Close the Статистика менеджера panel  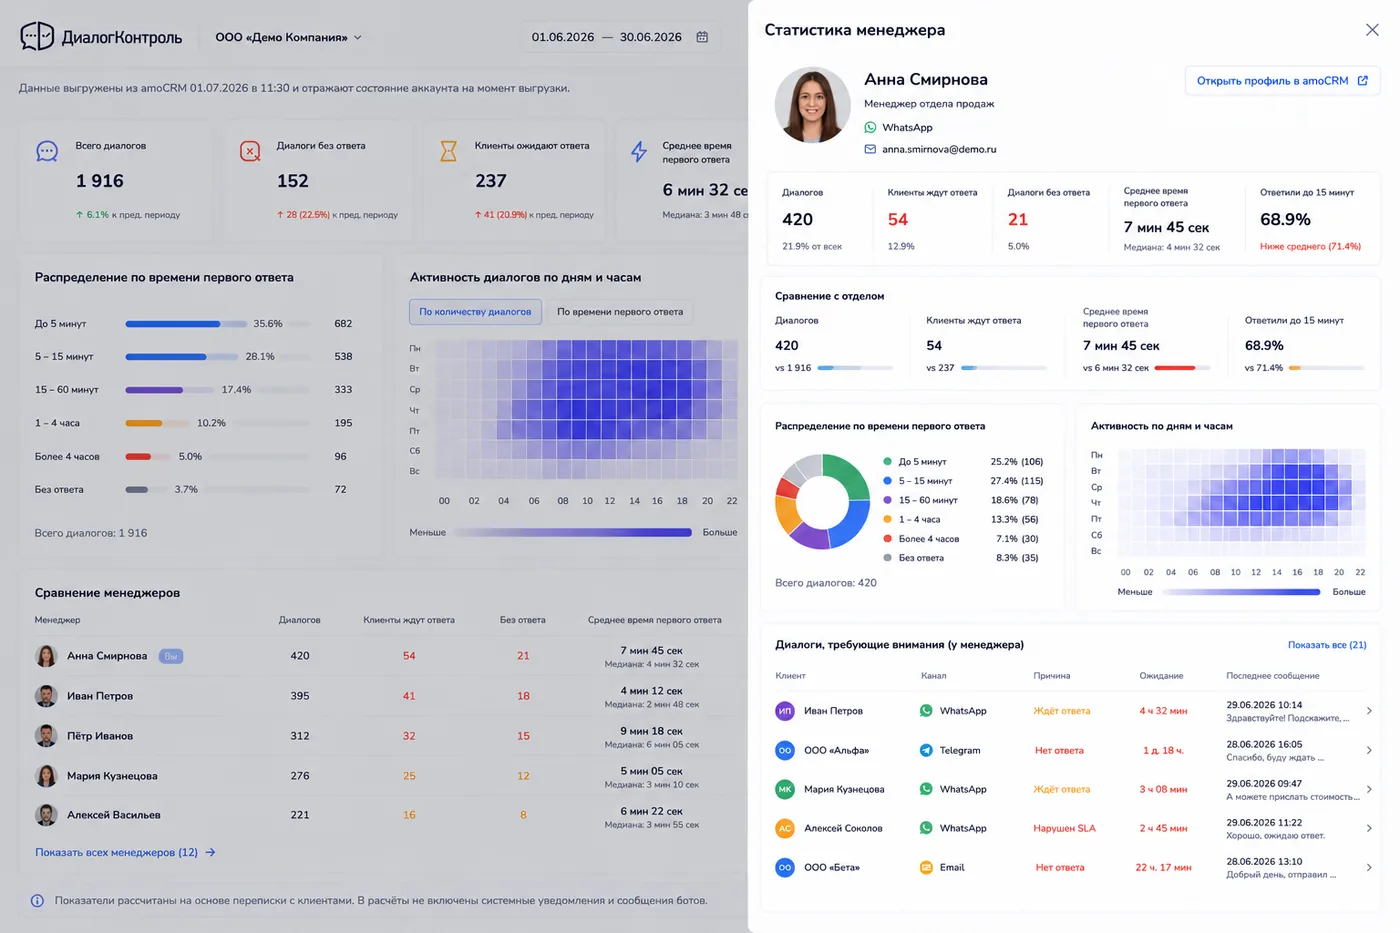click(1372, 30)
